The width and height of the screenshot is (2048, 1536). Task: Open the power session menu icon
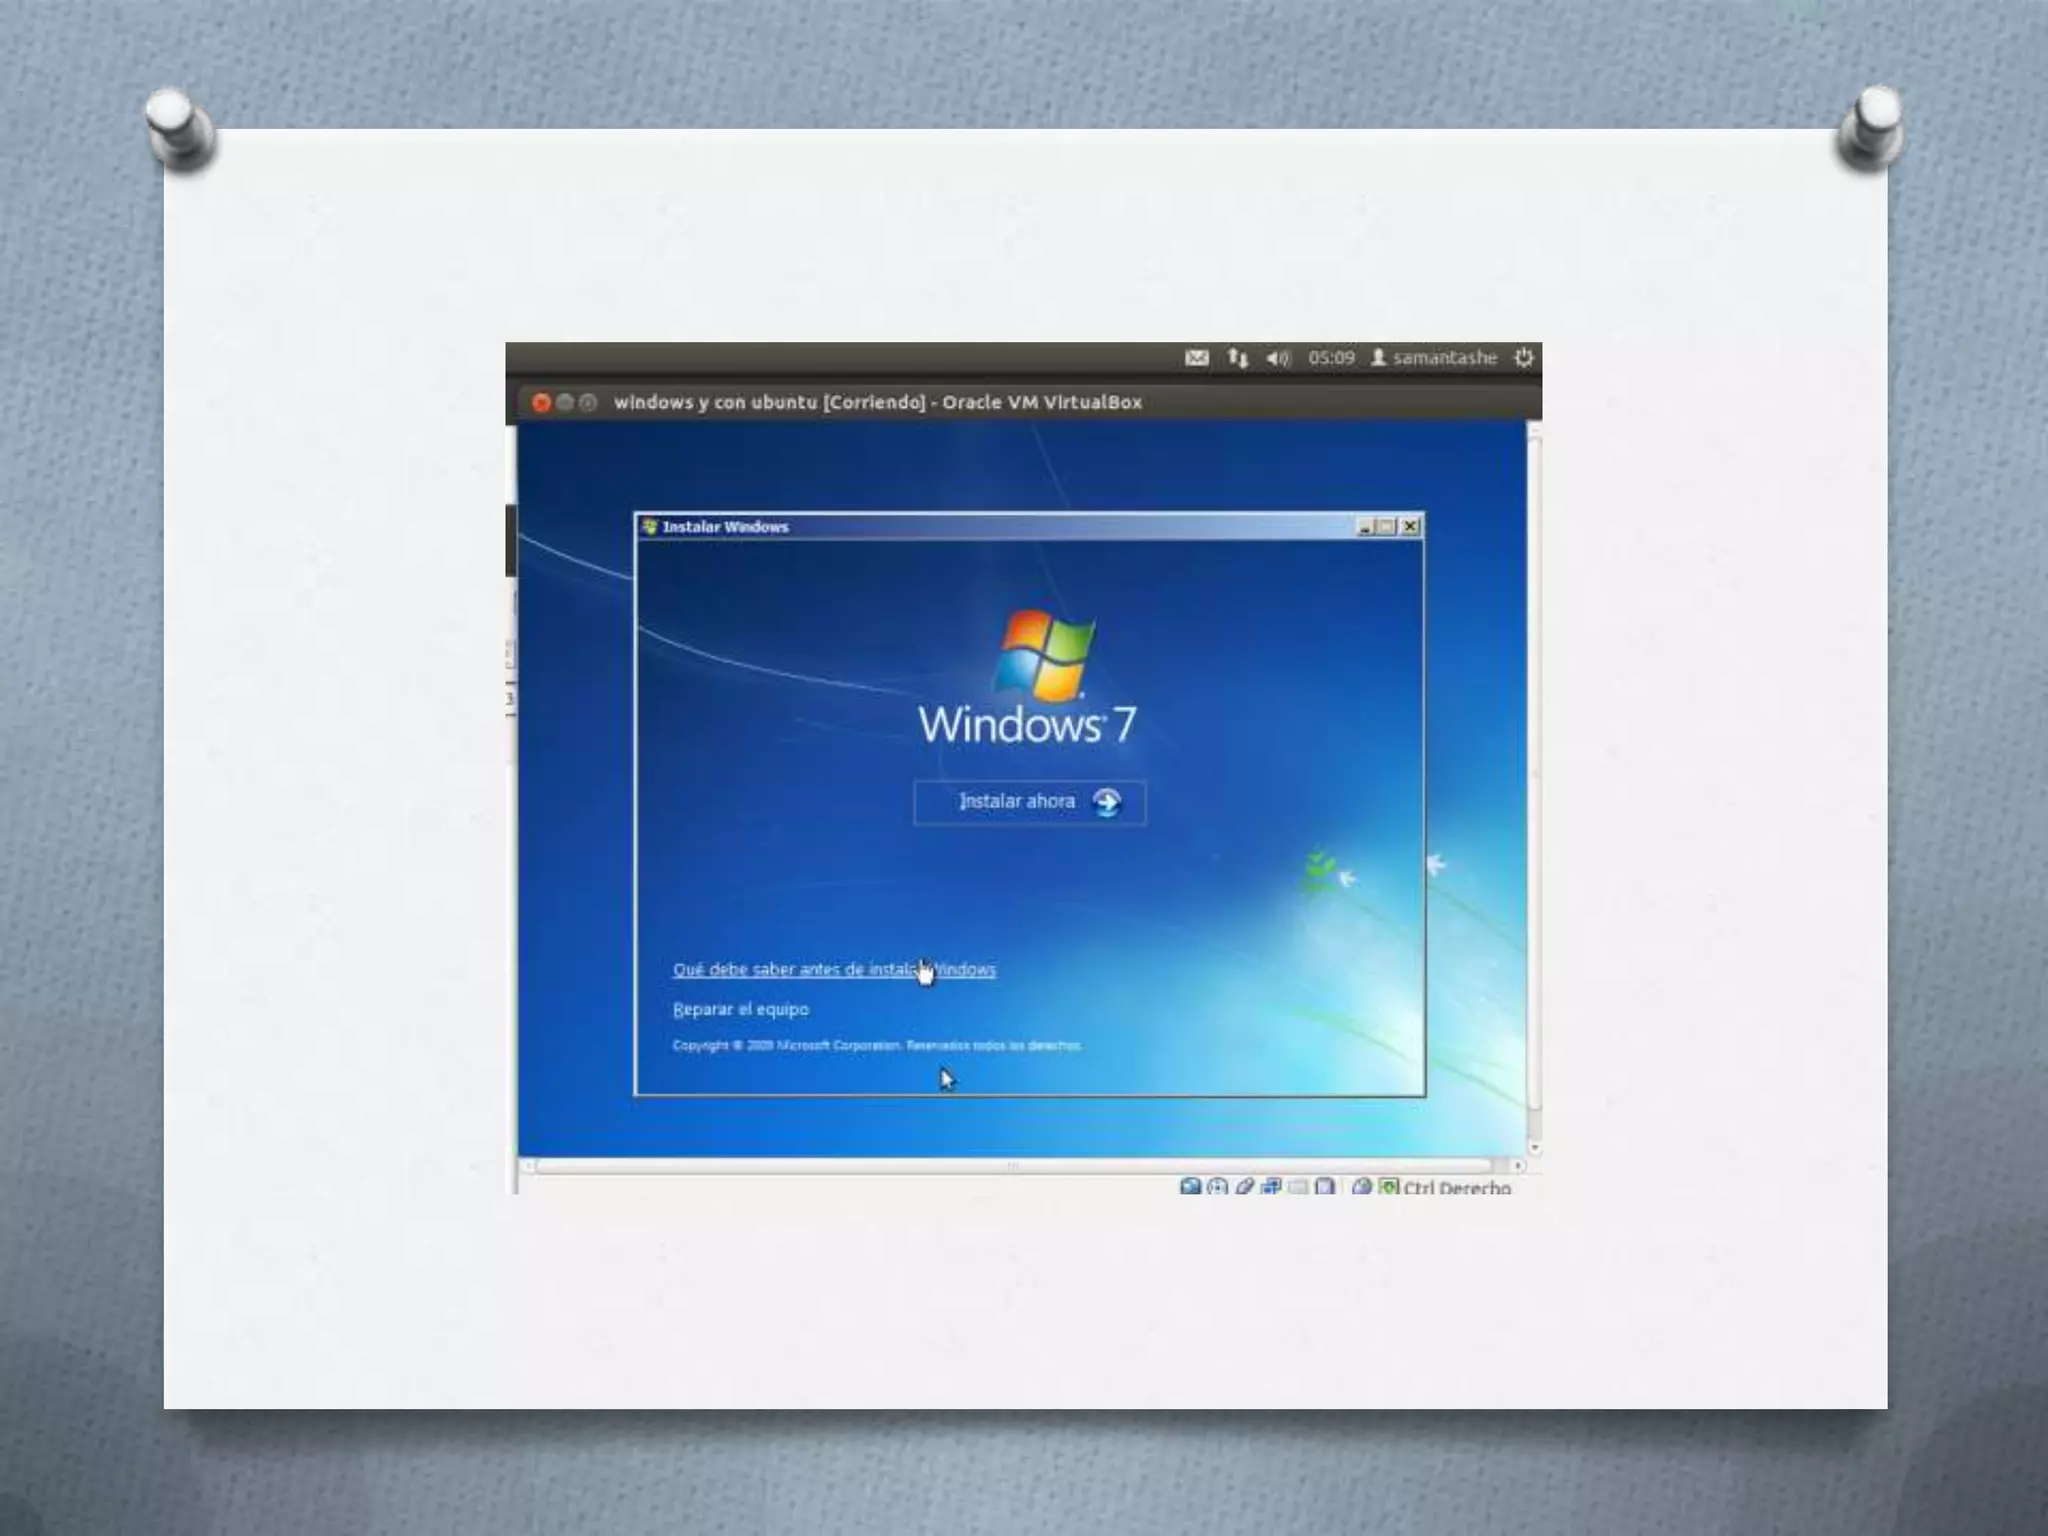[1523, 358]
